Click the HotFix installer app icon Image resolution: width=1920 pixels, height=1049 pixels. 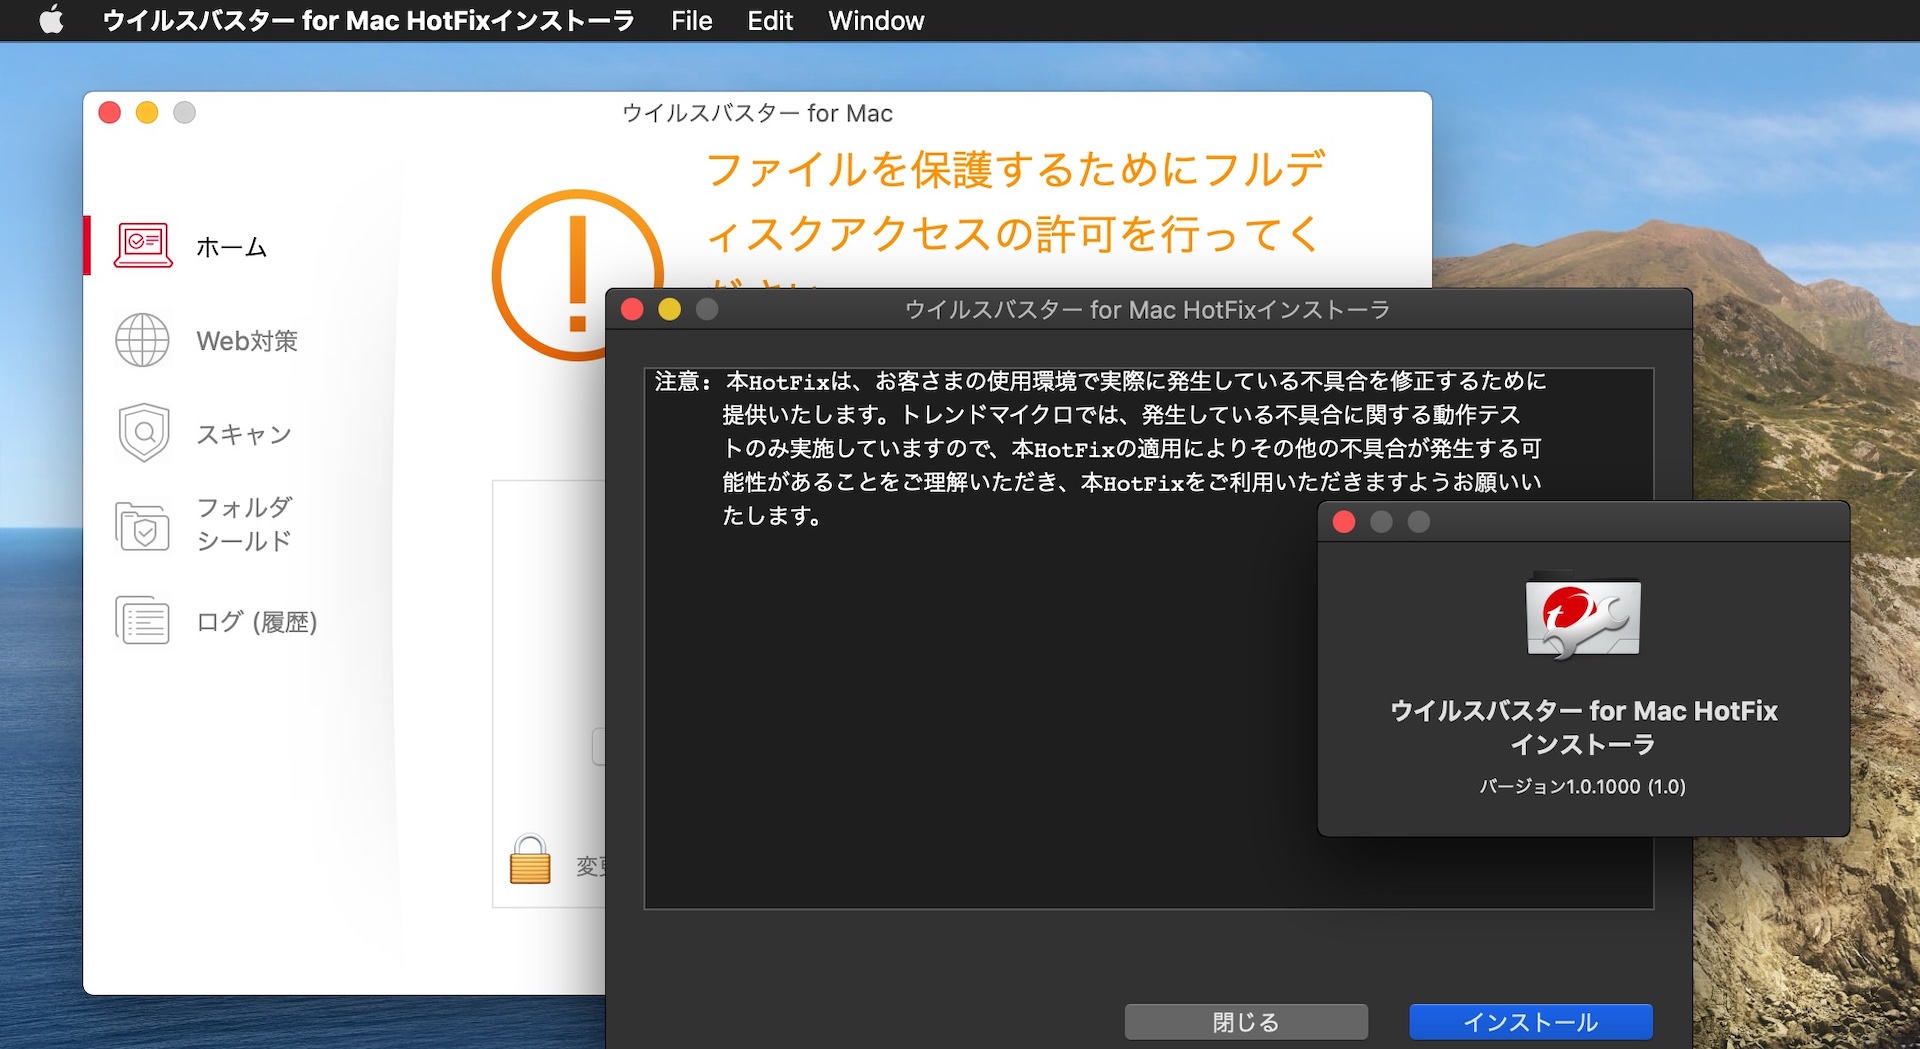pyautogui.click(x=1583, y=616)
